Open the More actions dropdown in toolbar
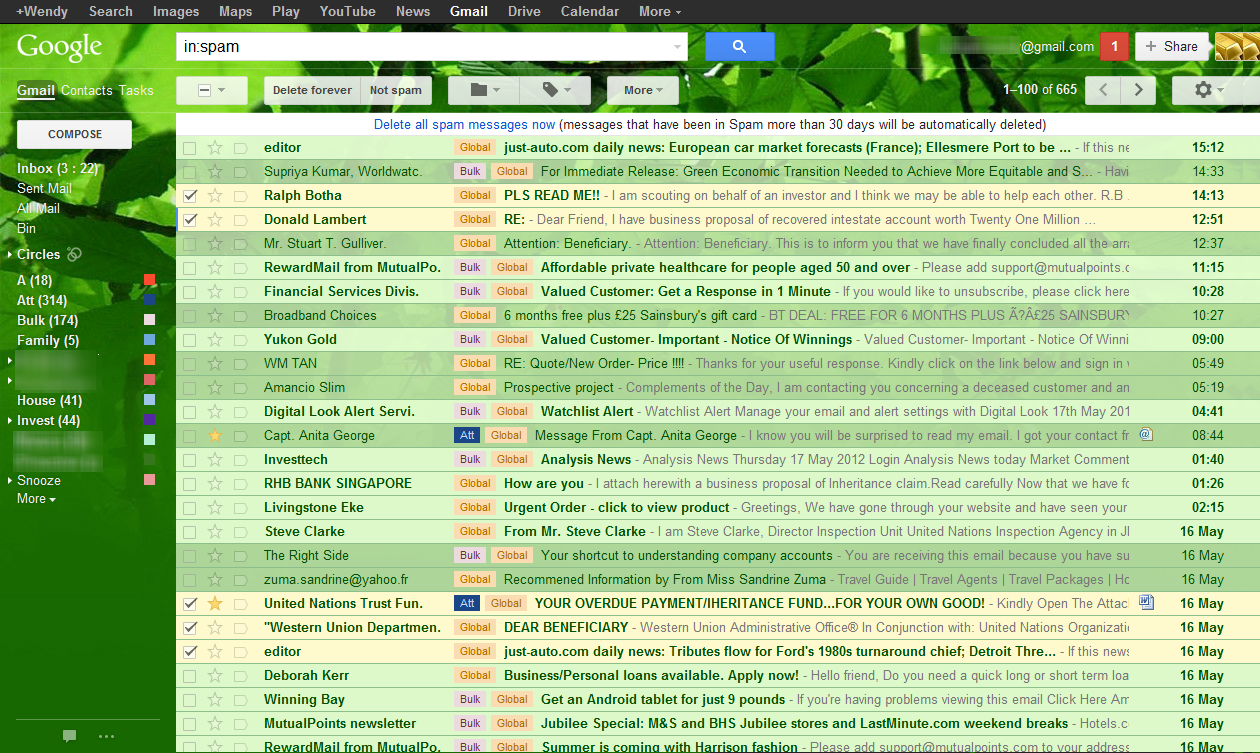 pos(643,90)
